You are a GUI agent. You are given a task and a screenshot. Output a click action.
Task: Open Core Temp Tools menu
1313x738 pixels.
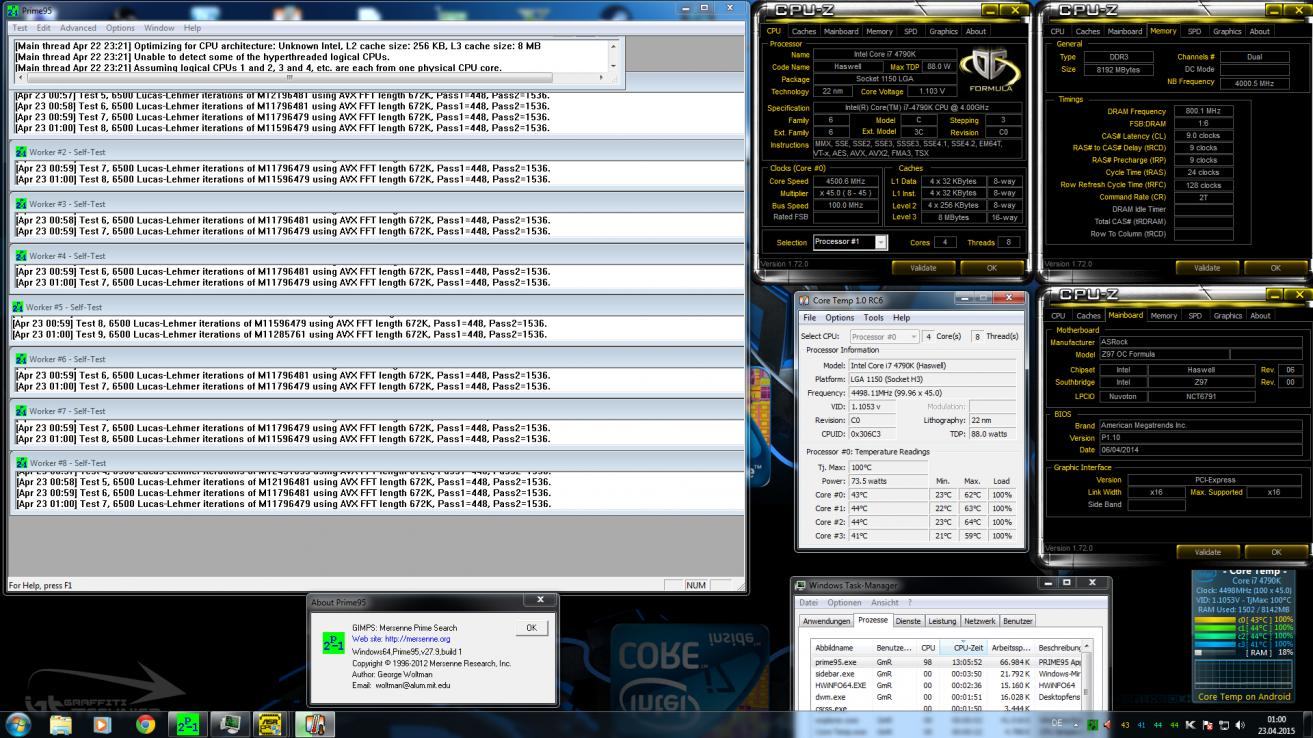coord(873,318)
